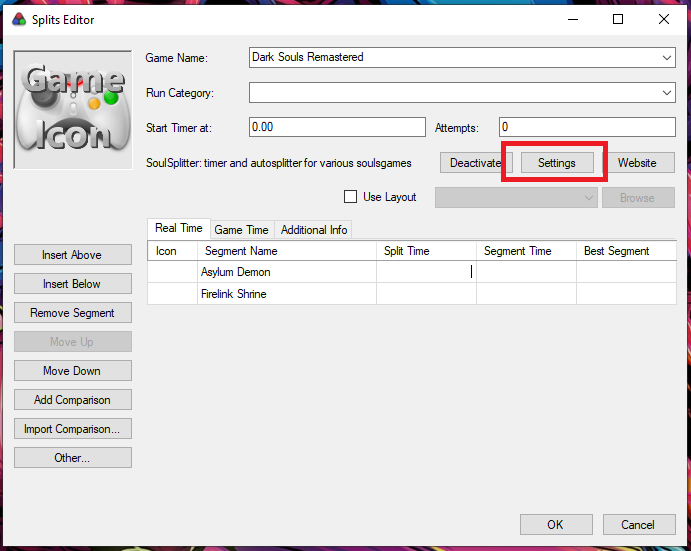The image size is (691, 551).
Task: Click the Game Icon image placeholder
Action: click(74, 110)
